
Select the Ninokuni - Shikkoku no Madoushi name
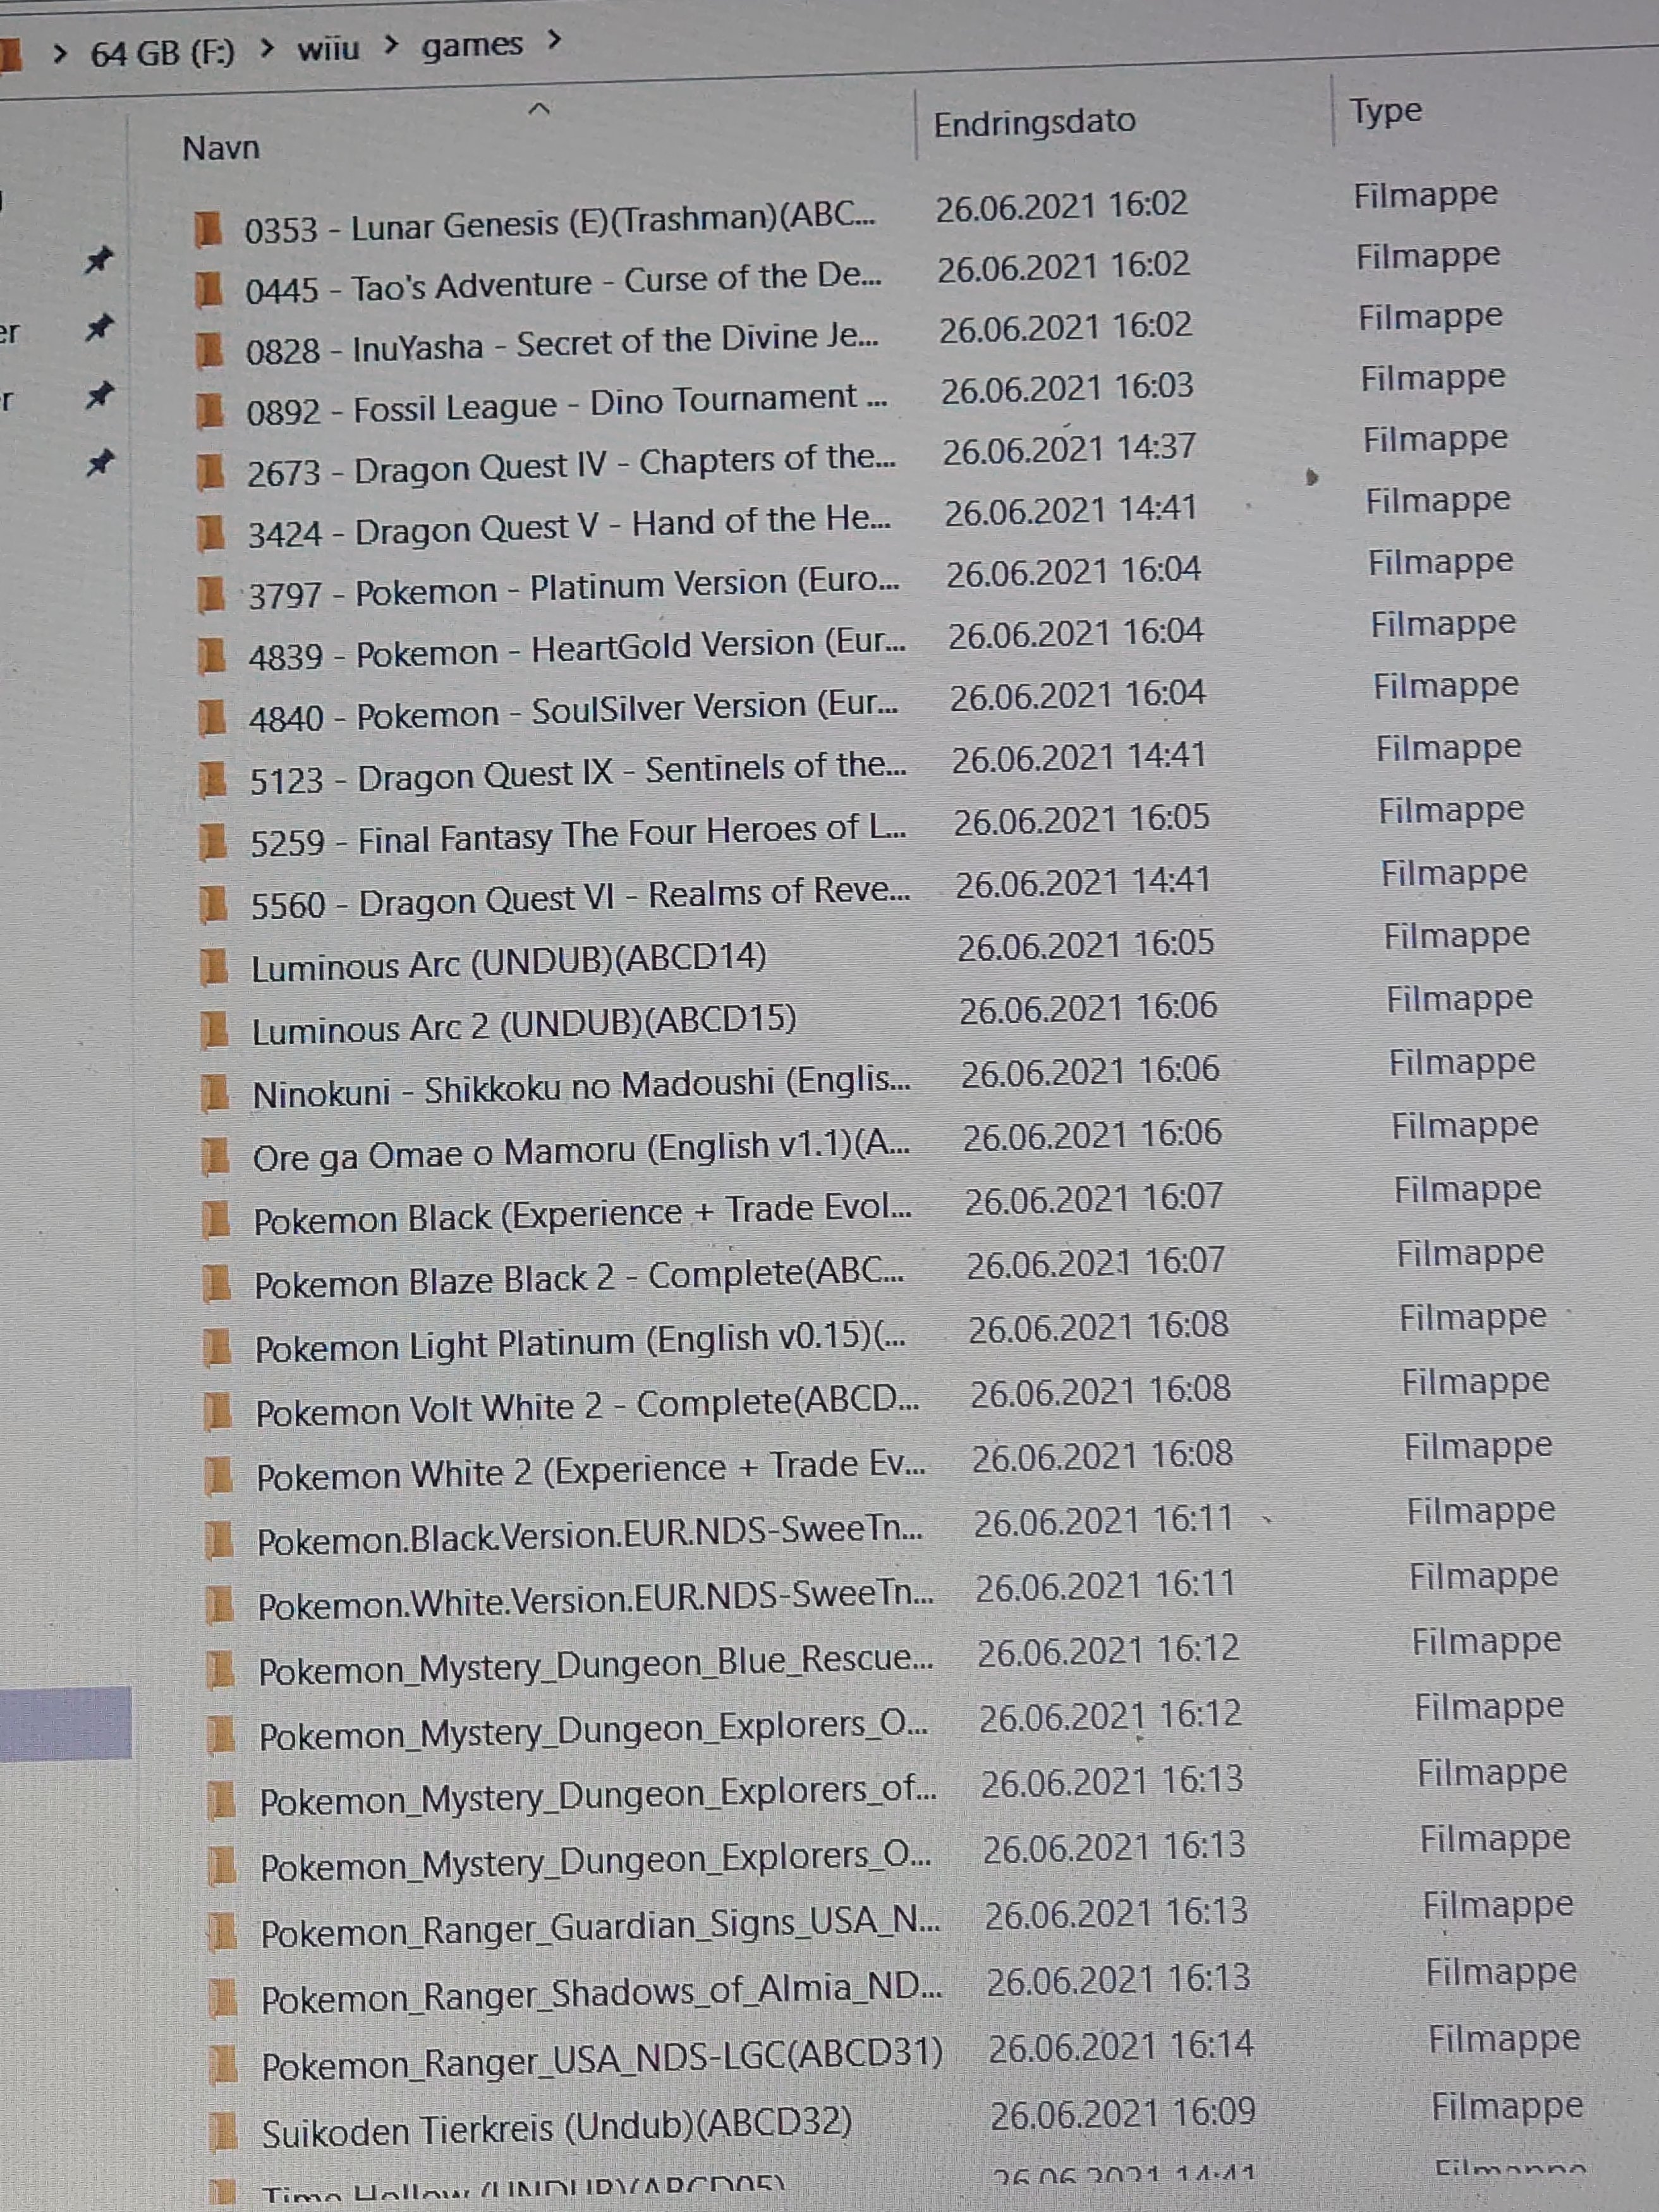(x=582, y=1087)
